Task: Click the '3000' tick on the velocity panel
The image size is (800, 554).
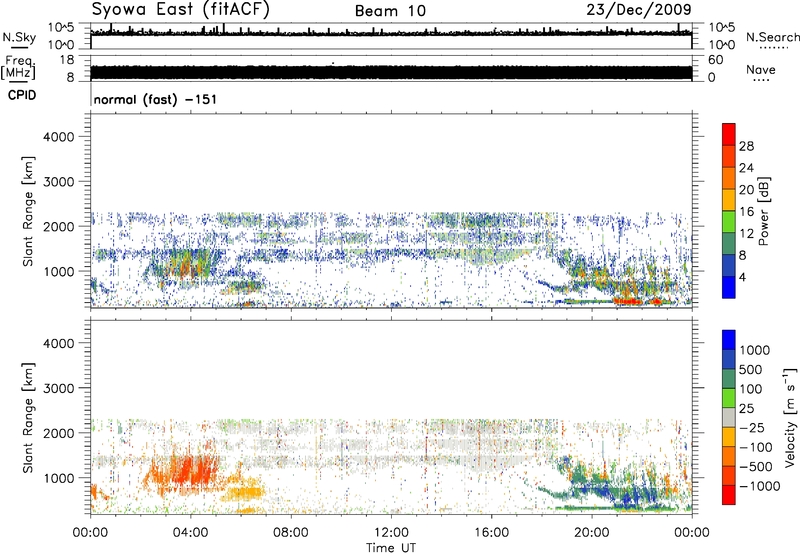Action: click(58, 388)
